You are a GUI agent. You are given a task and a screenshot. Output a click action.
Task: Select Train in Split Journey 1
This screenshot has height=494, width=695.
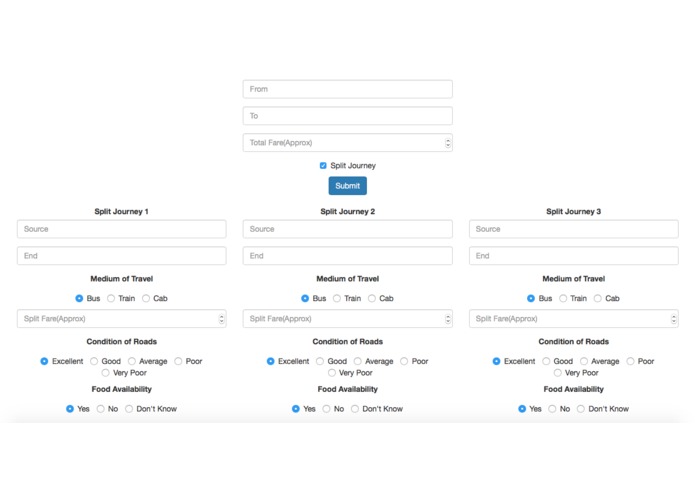point(111,299)
